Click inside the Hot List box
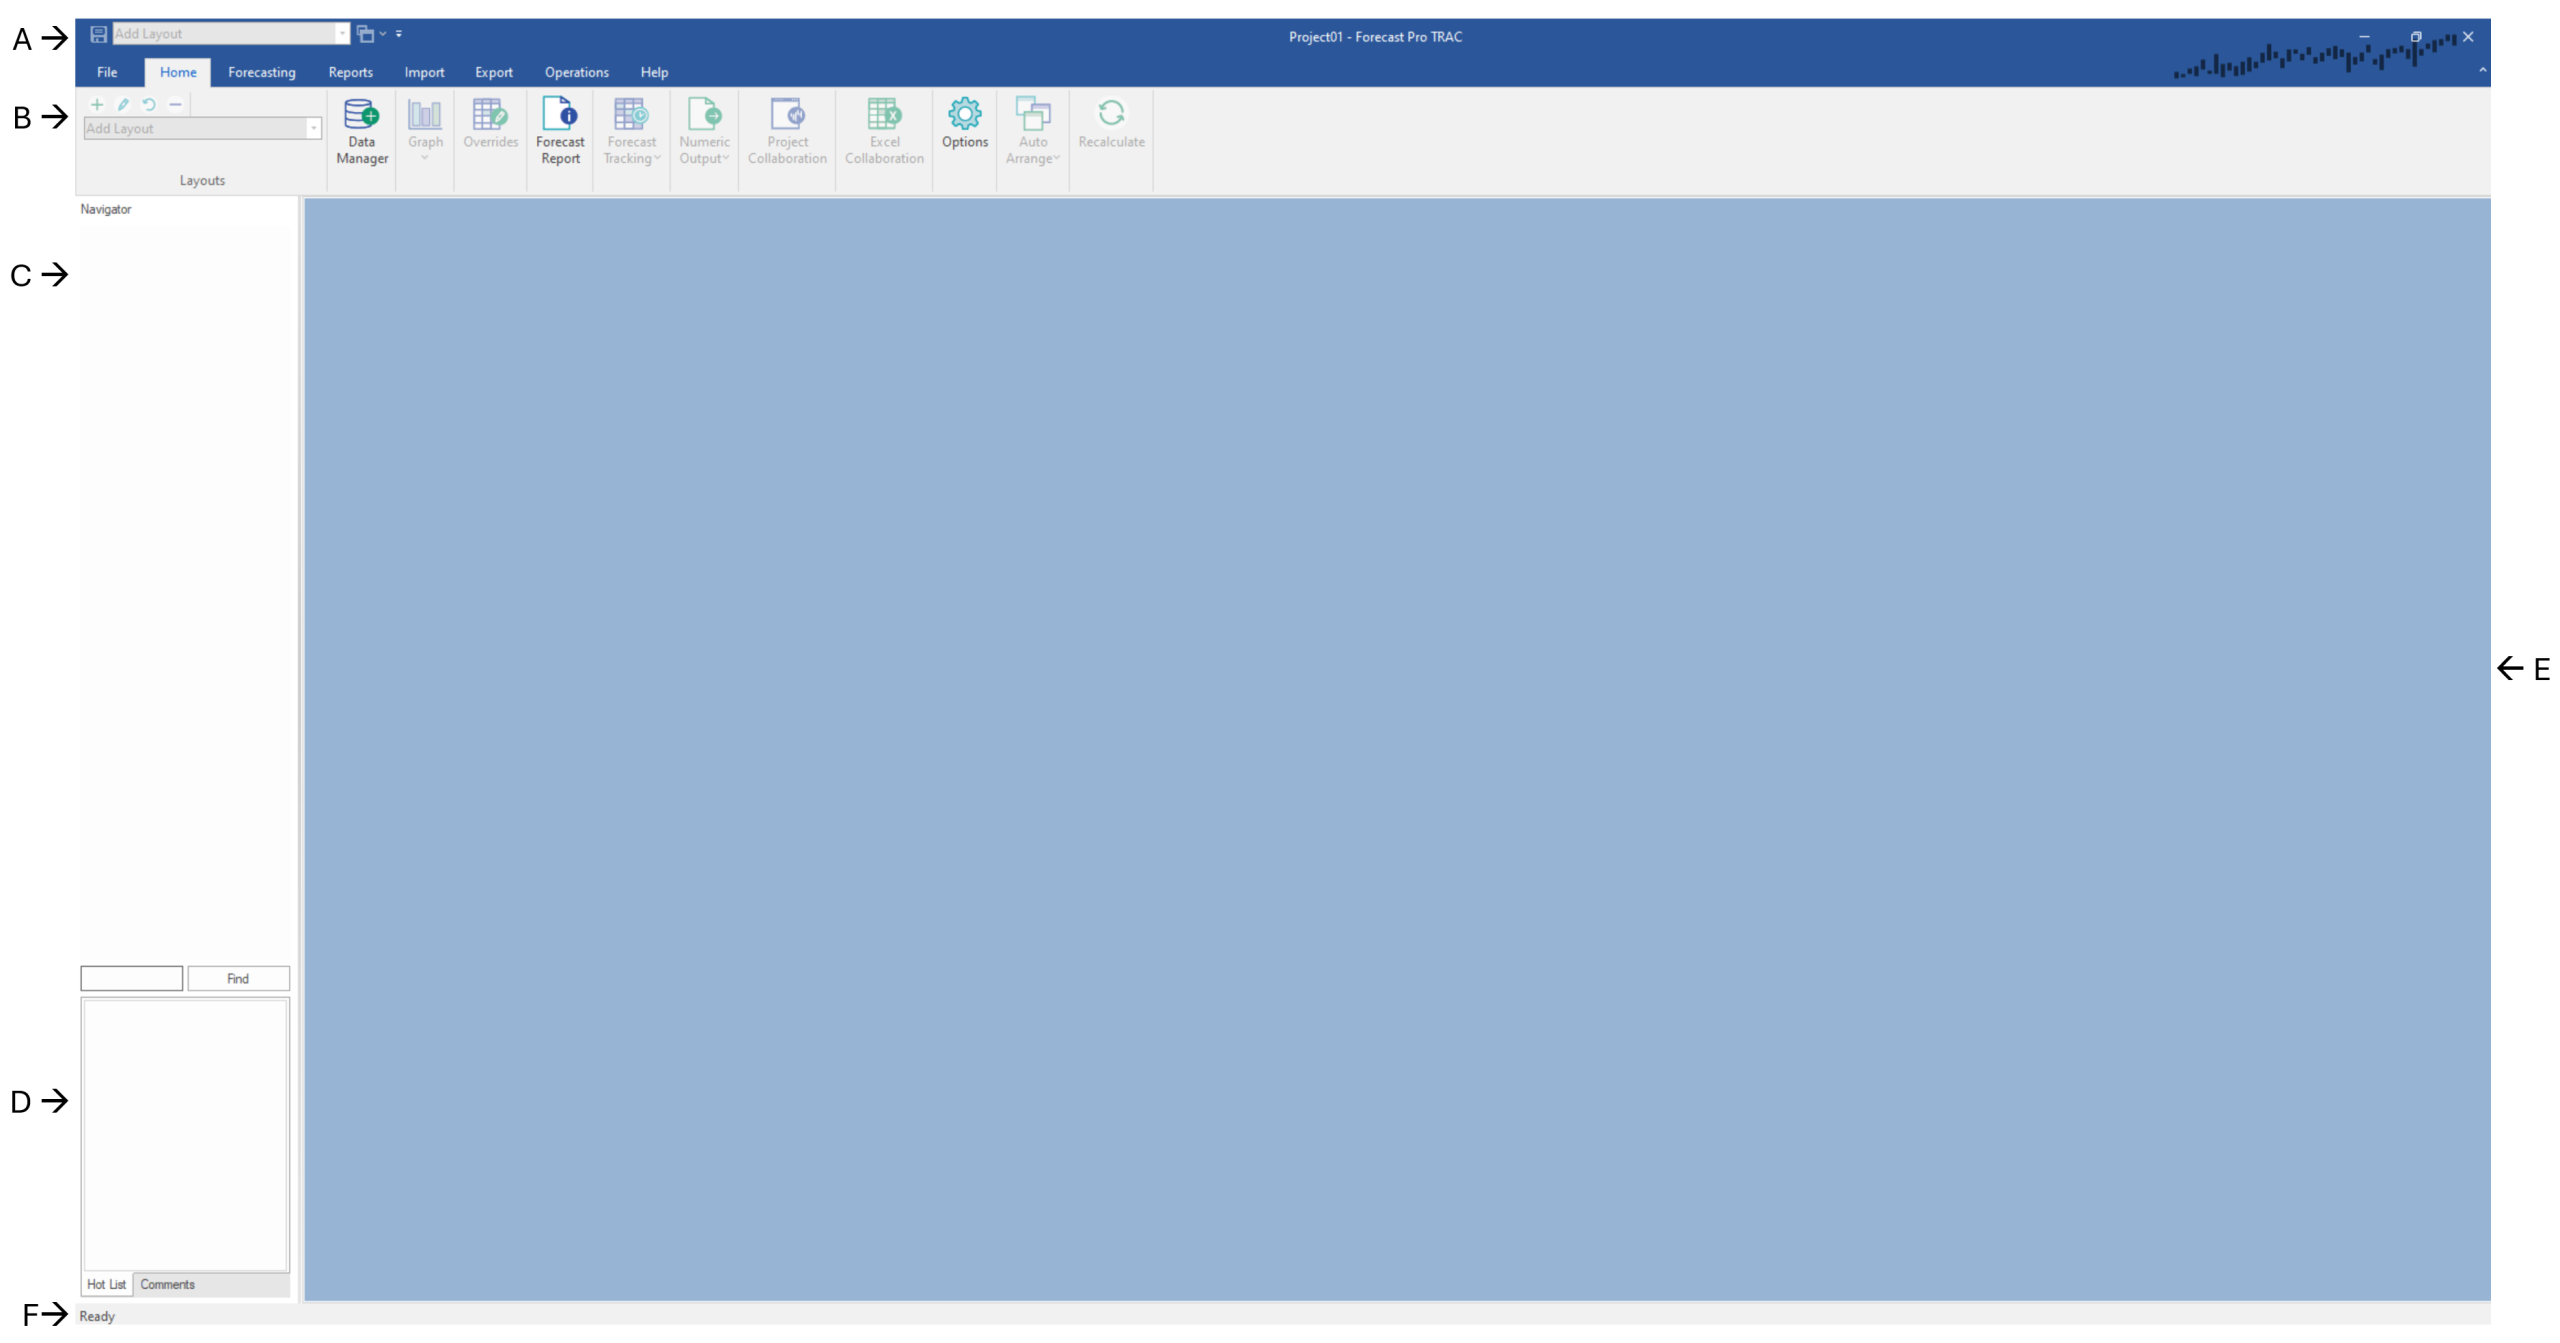The width and height of the screenshot is (2560, 1343). [186, 1135]
